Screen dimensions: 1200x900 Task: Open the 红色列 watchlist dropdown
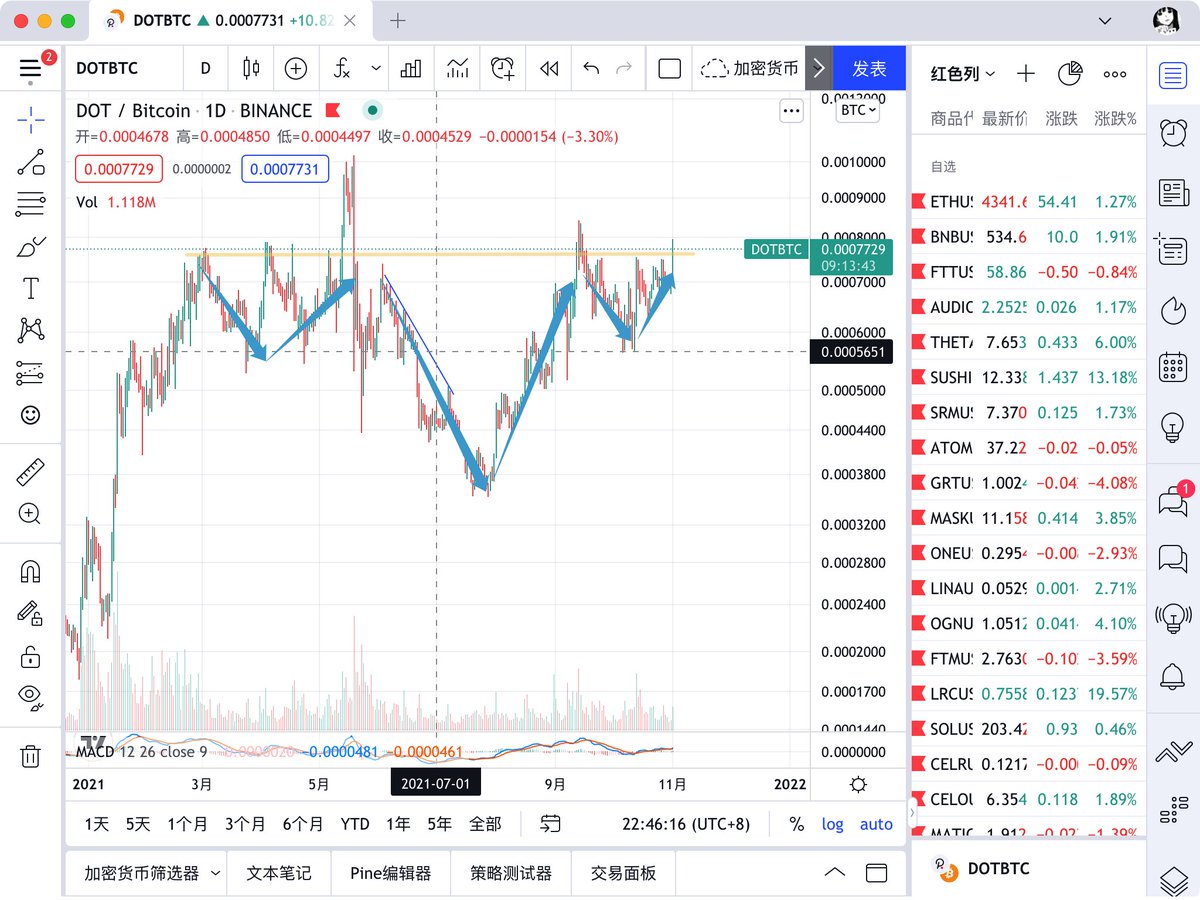[x=963, y=74]
